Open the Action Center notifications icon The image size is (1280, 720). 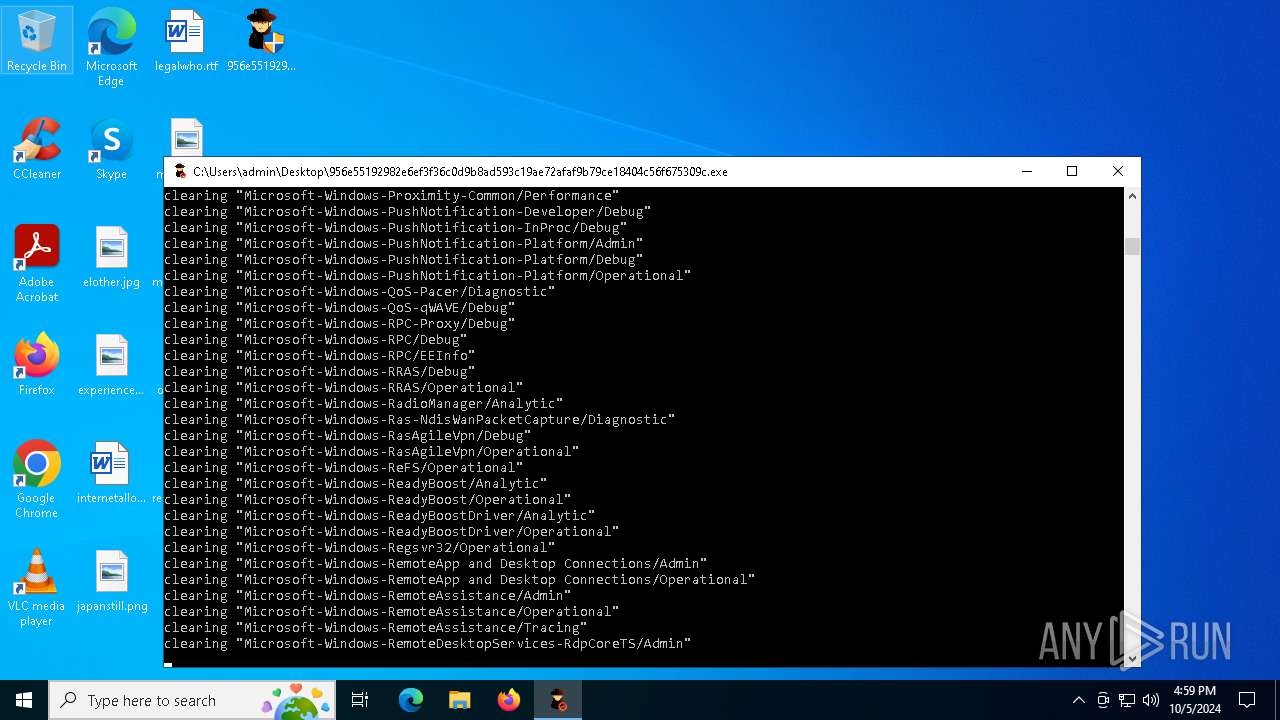pyautogui.click(x=1247, y=700)
